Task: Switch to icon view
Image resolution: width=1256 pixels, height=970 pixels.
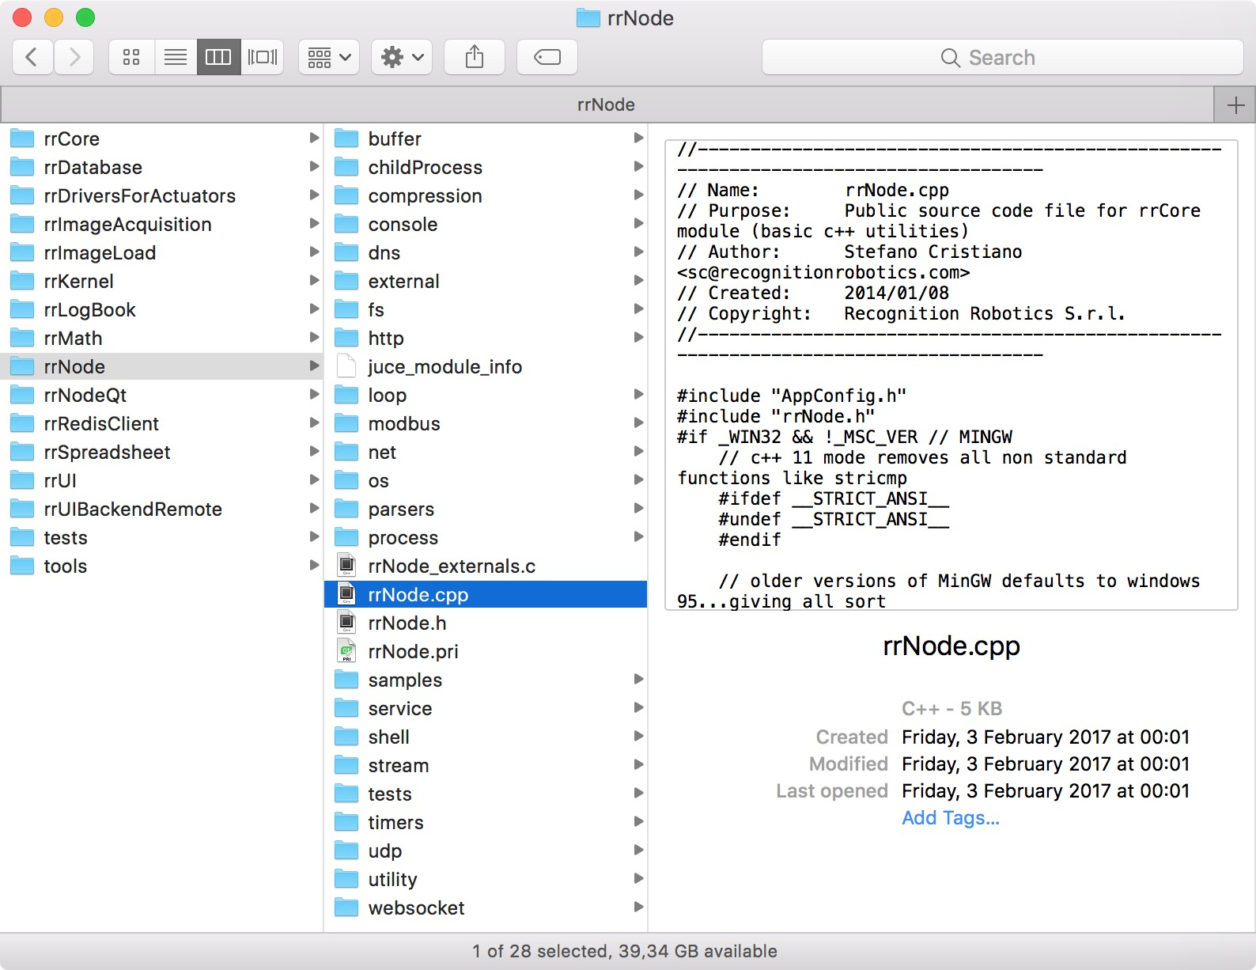Action: tap(131, 57)
